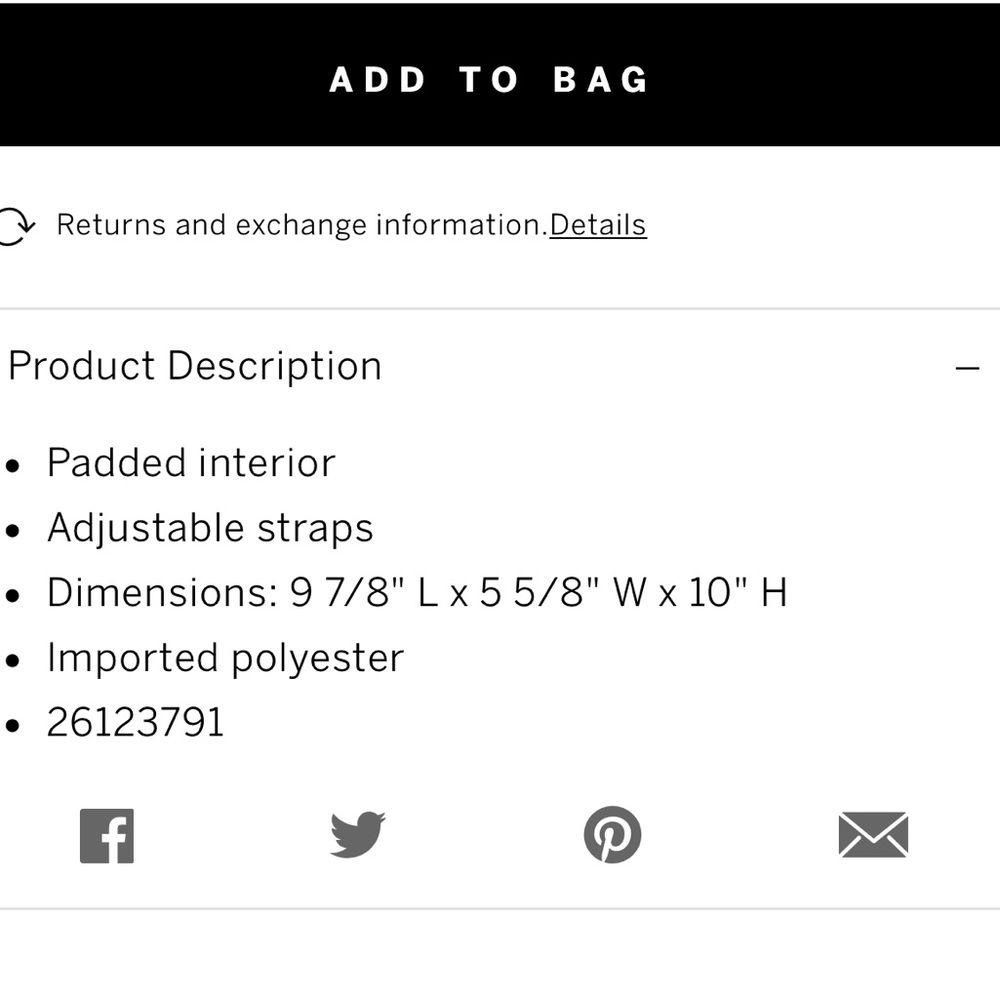Click the bullet beside Padded interior
Viewport: 1000px width, 1000px height.
[12, 466]
